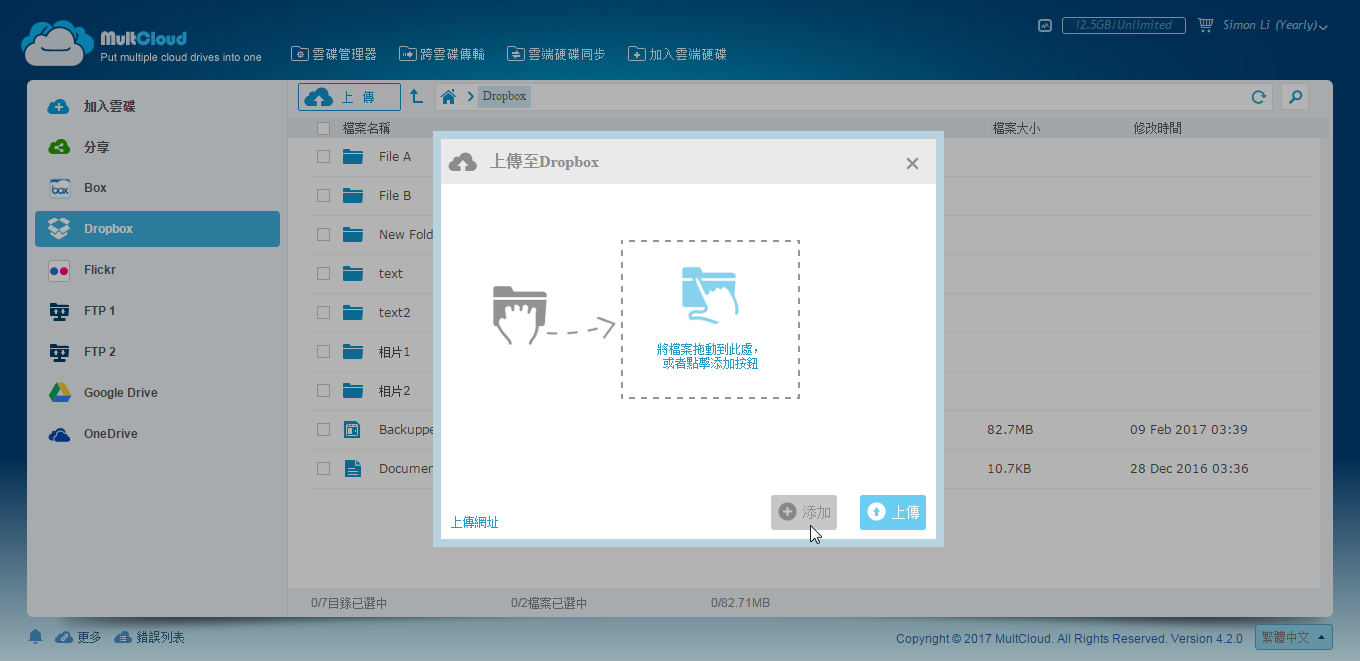
Task: Check the File A row checkbox
Action: 323,156
